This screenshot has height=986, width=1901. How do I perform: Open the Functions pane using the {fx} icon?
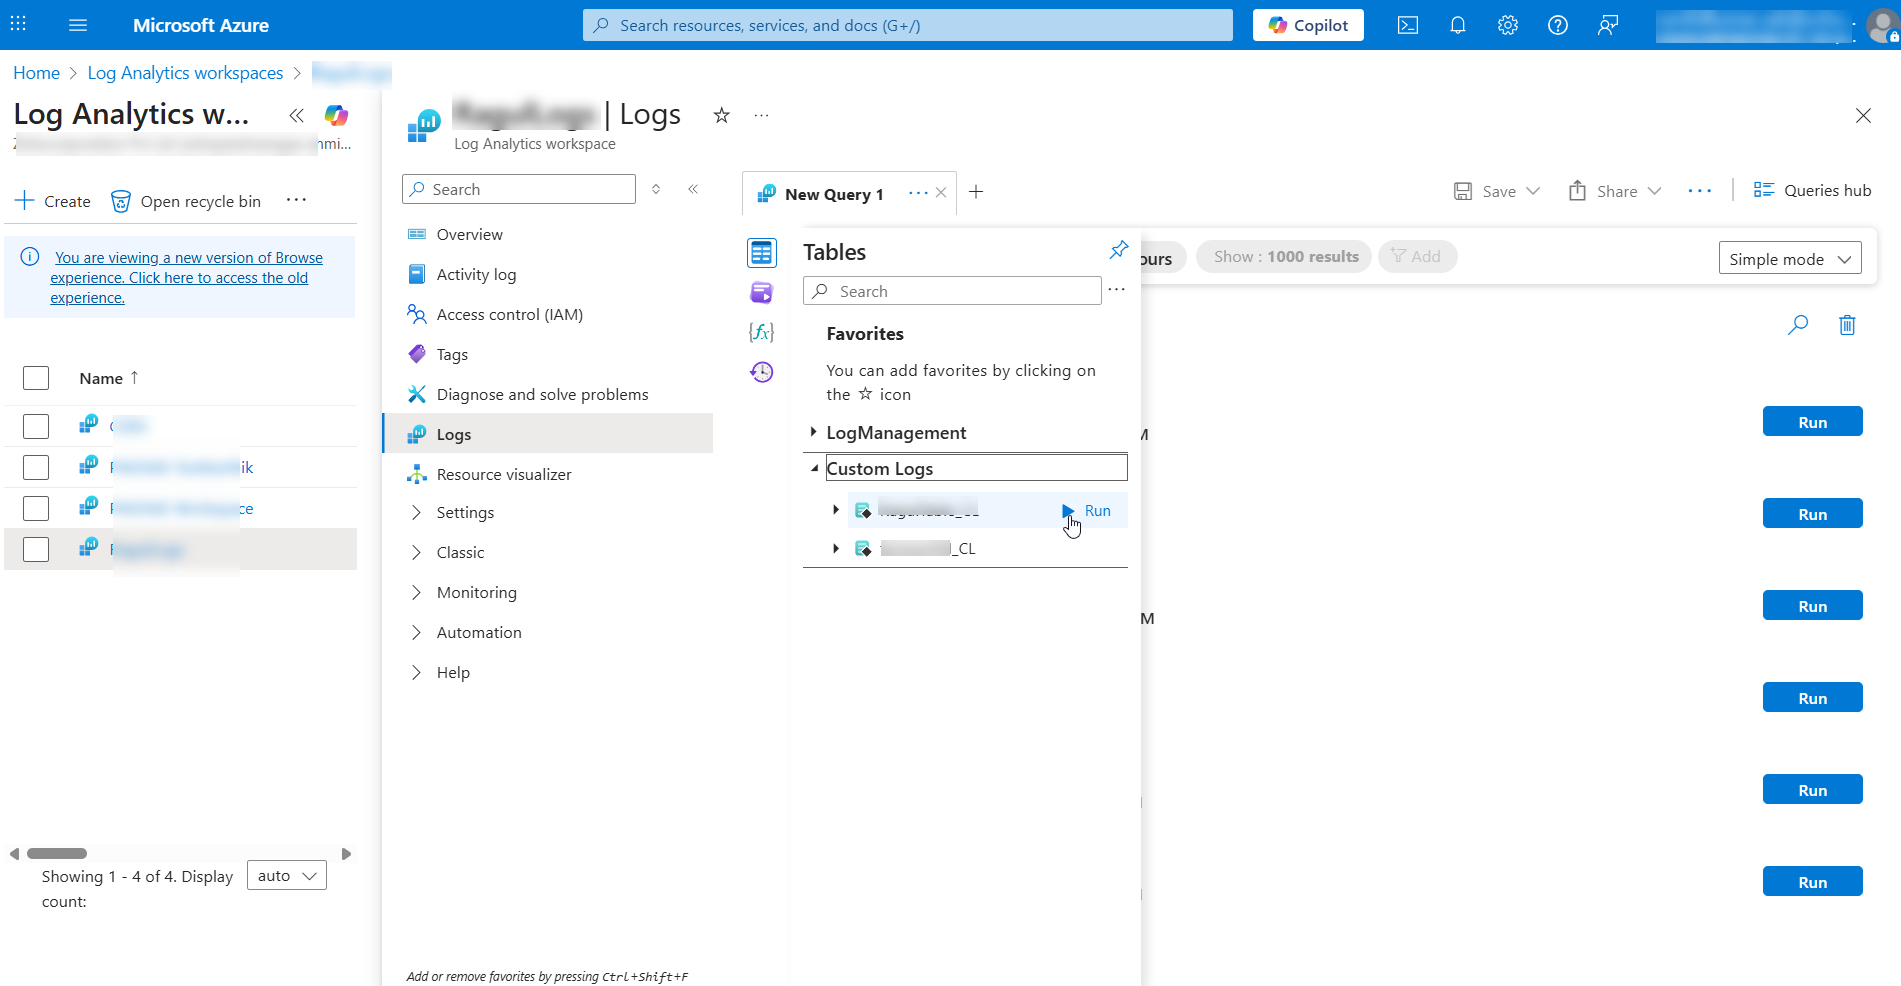pos(762,332)
